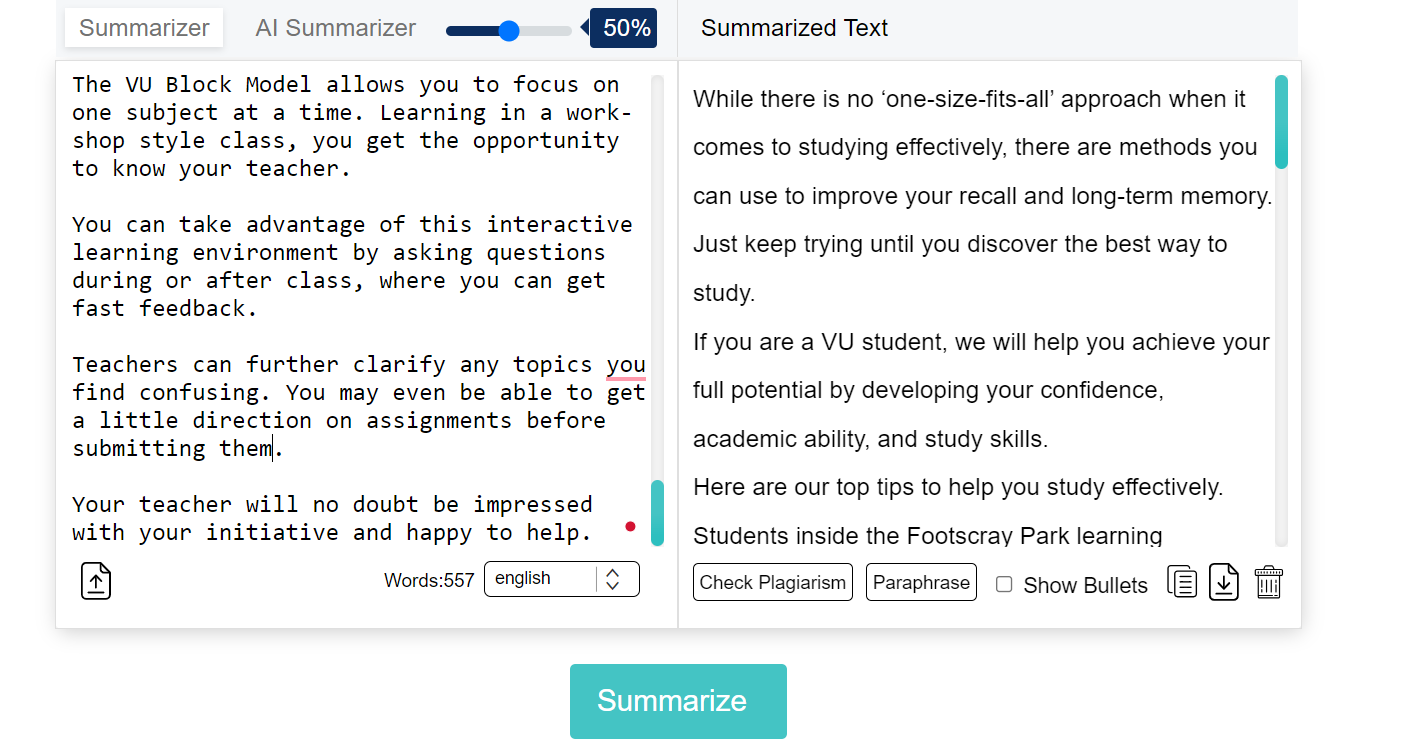Click the 50% summary length badge
Viewport: 1420px width, 746px height.
click(624, 28)
